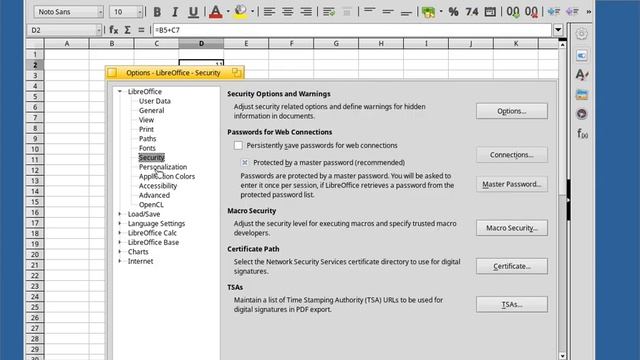Open the currency format dropdown arrow
Image resolution: width=640 pixels, height=360 pixels.
tap(441, 12)
